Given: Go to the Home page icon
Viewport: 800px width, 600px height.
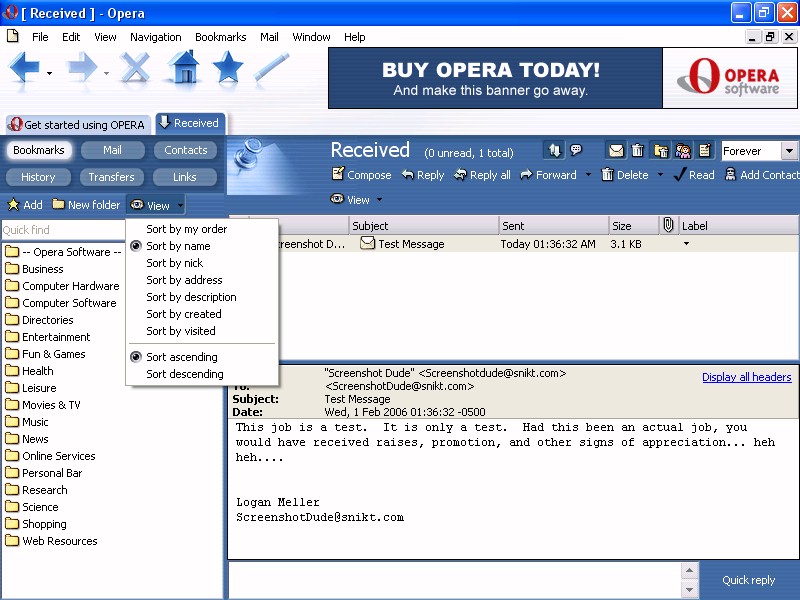Looking at the screenshot, I should (x=183, y=68).
